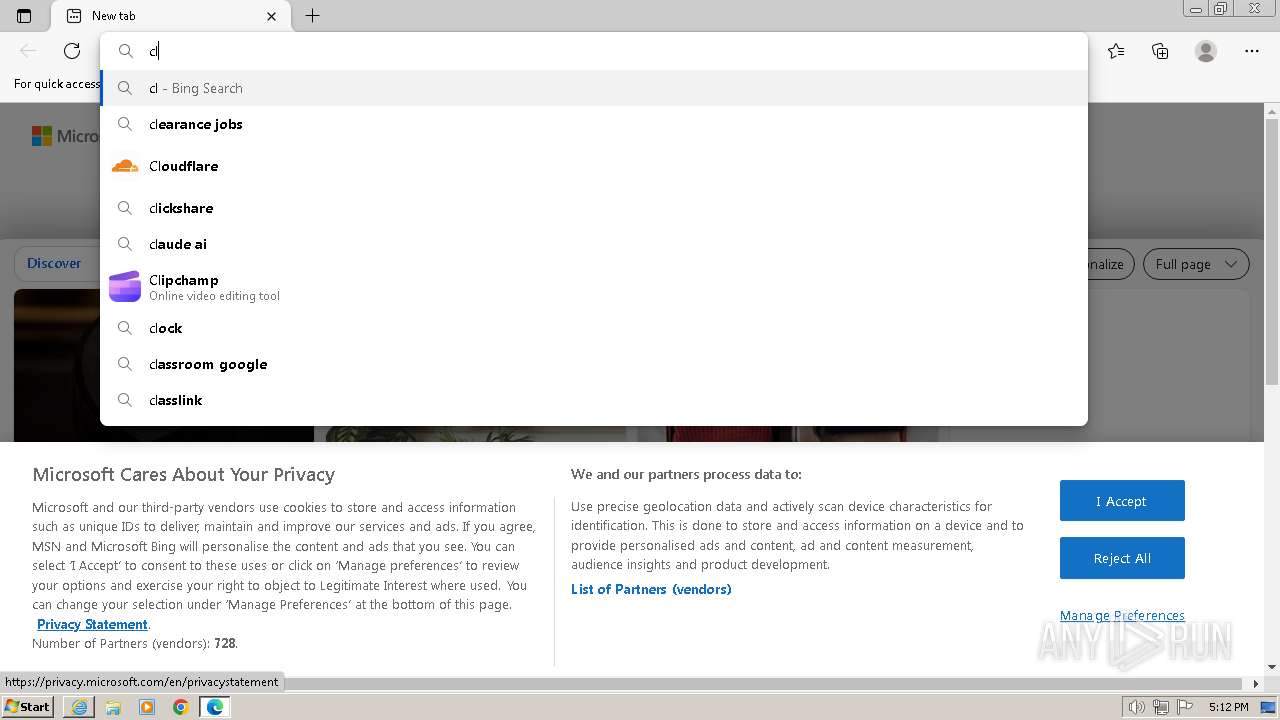This screenshot has height=720, width=1280.
Task: Select the Cloudflare suggestion
Action: point(594,166)
